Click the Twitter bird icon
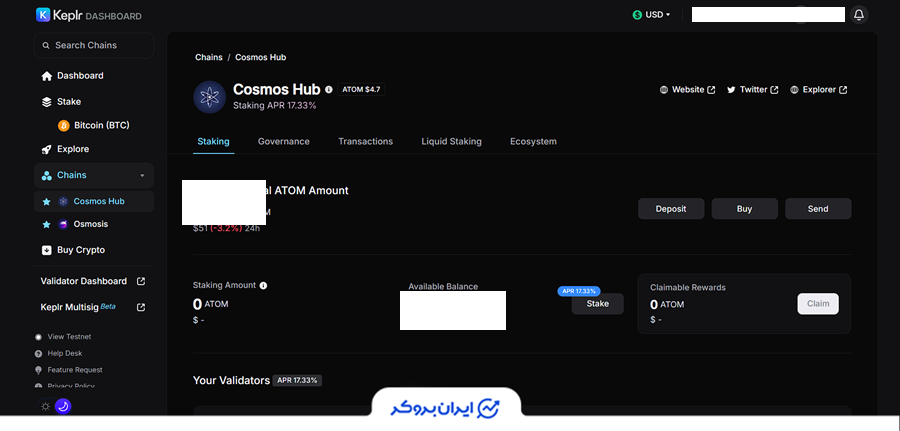The image size is (900, 431). 731,90
